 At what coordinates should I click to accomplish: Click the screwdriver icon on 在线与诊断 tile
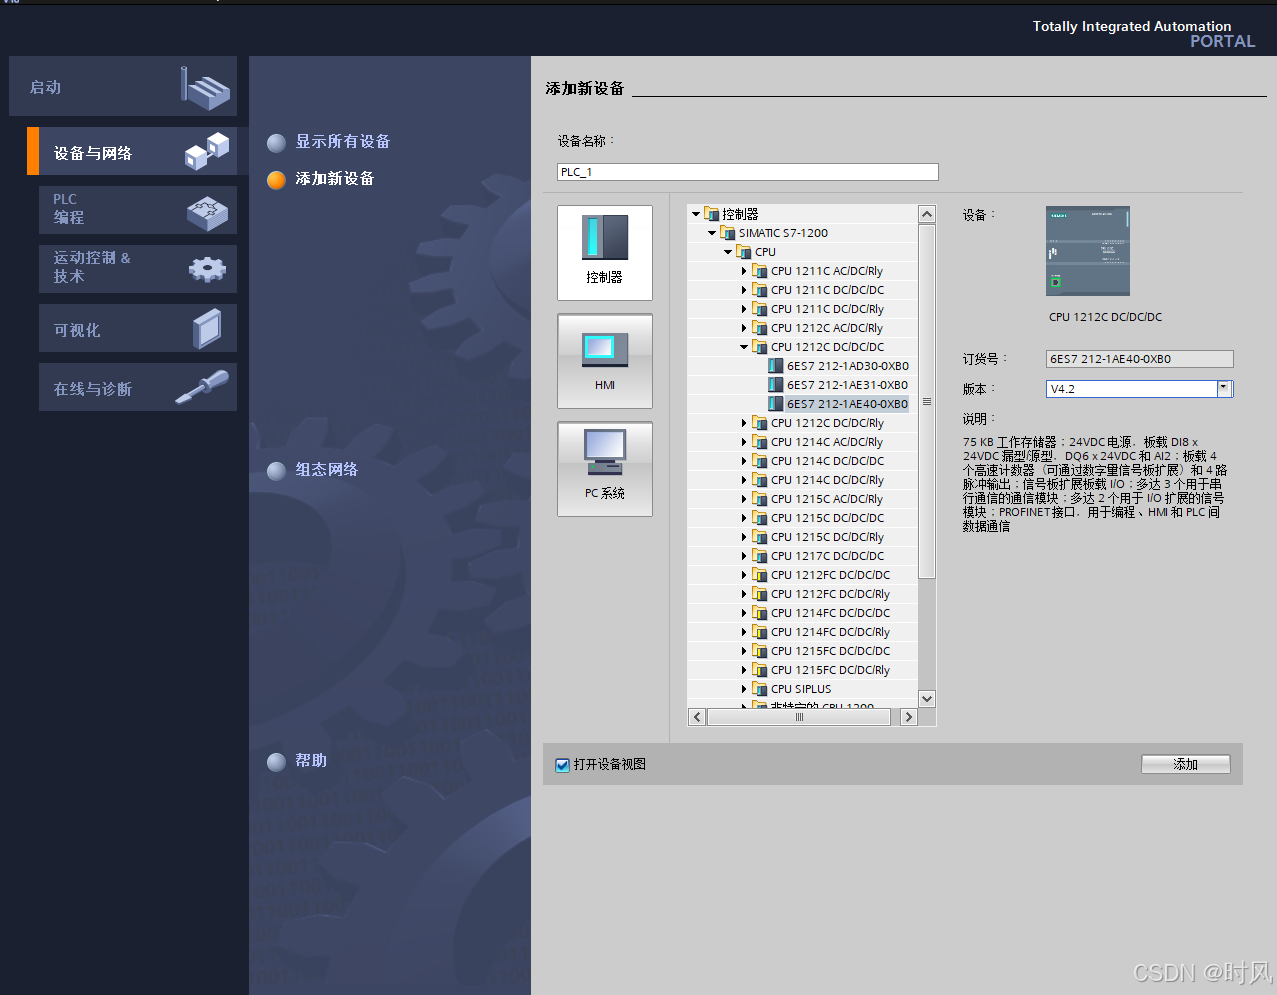point(202,387)
